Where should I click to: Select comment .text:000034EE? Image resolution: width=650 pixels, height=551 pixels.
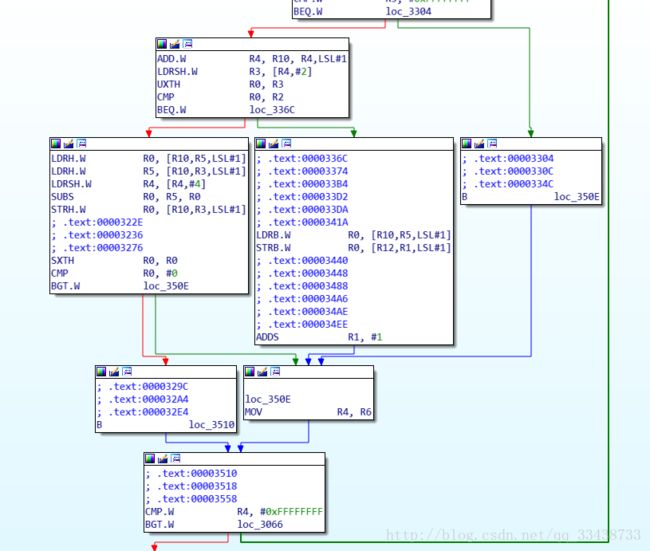(302, 324)
